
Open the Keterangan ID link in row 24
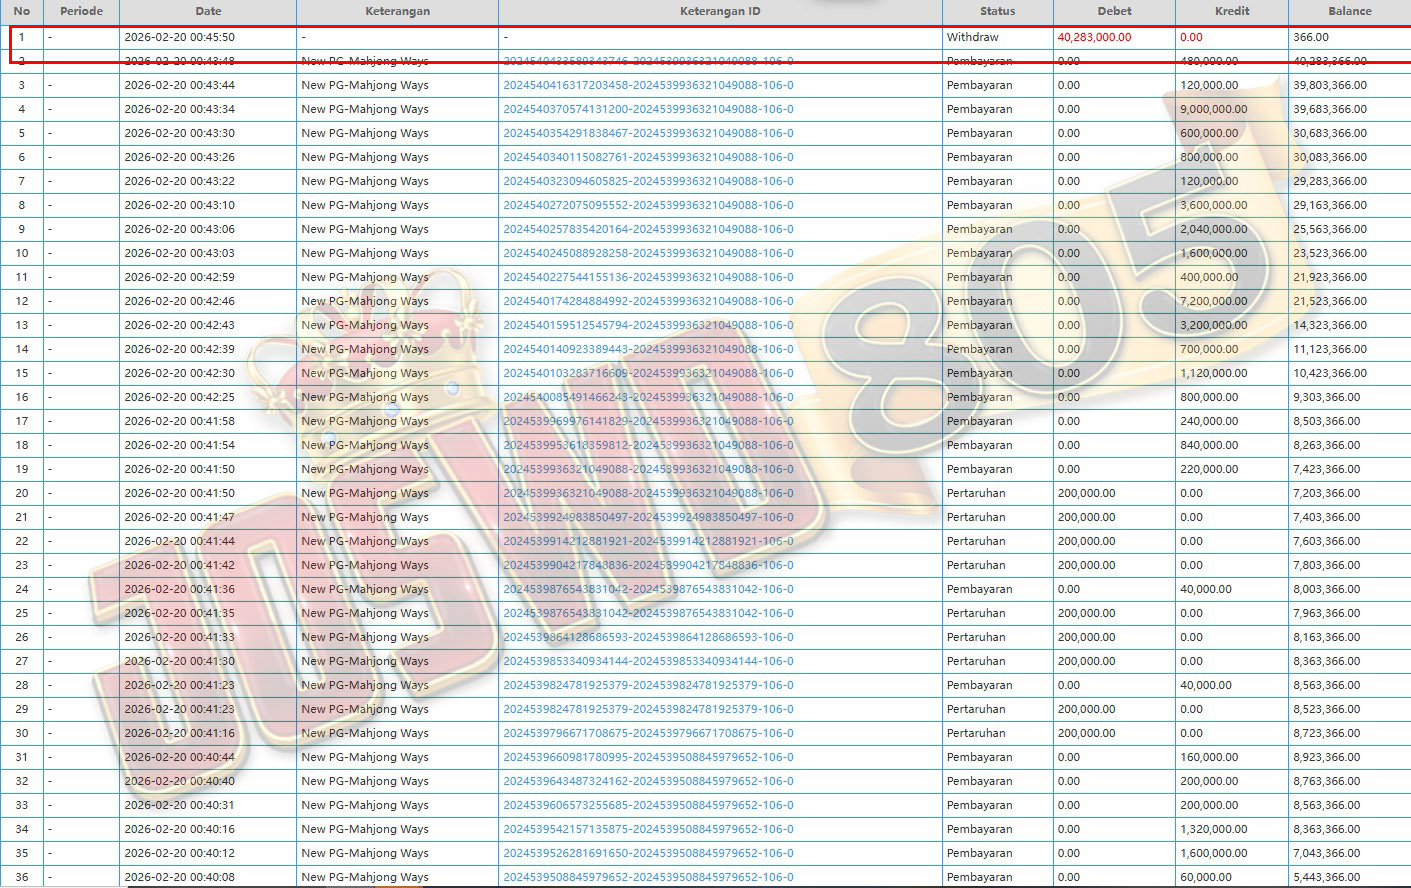648,589
